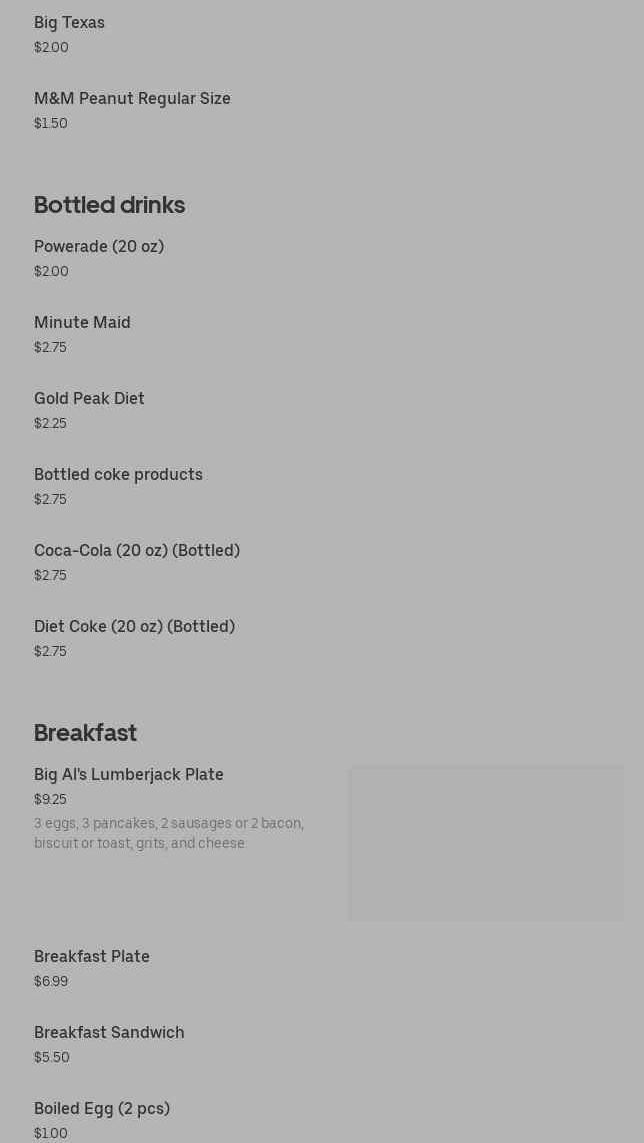Click the Bottled drinks section heading
Screen dimensions: 644x1143
[x=109, y=205]
